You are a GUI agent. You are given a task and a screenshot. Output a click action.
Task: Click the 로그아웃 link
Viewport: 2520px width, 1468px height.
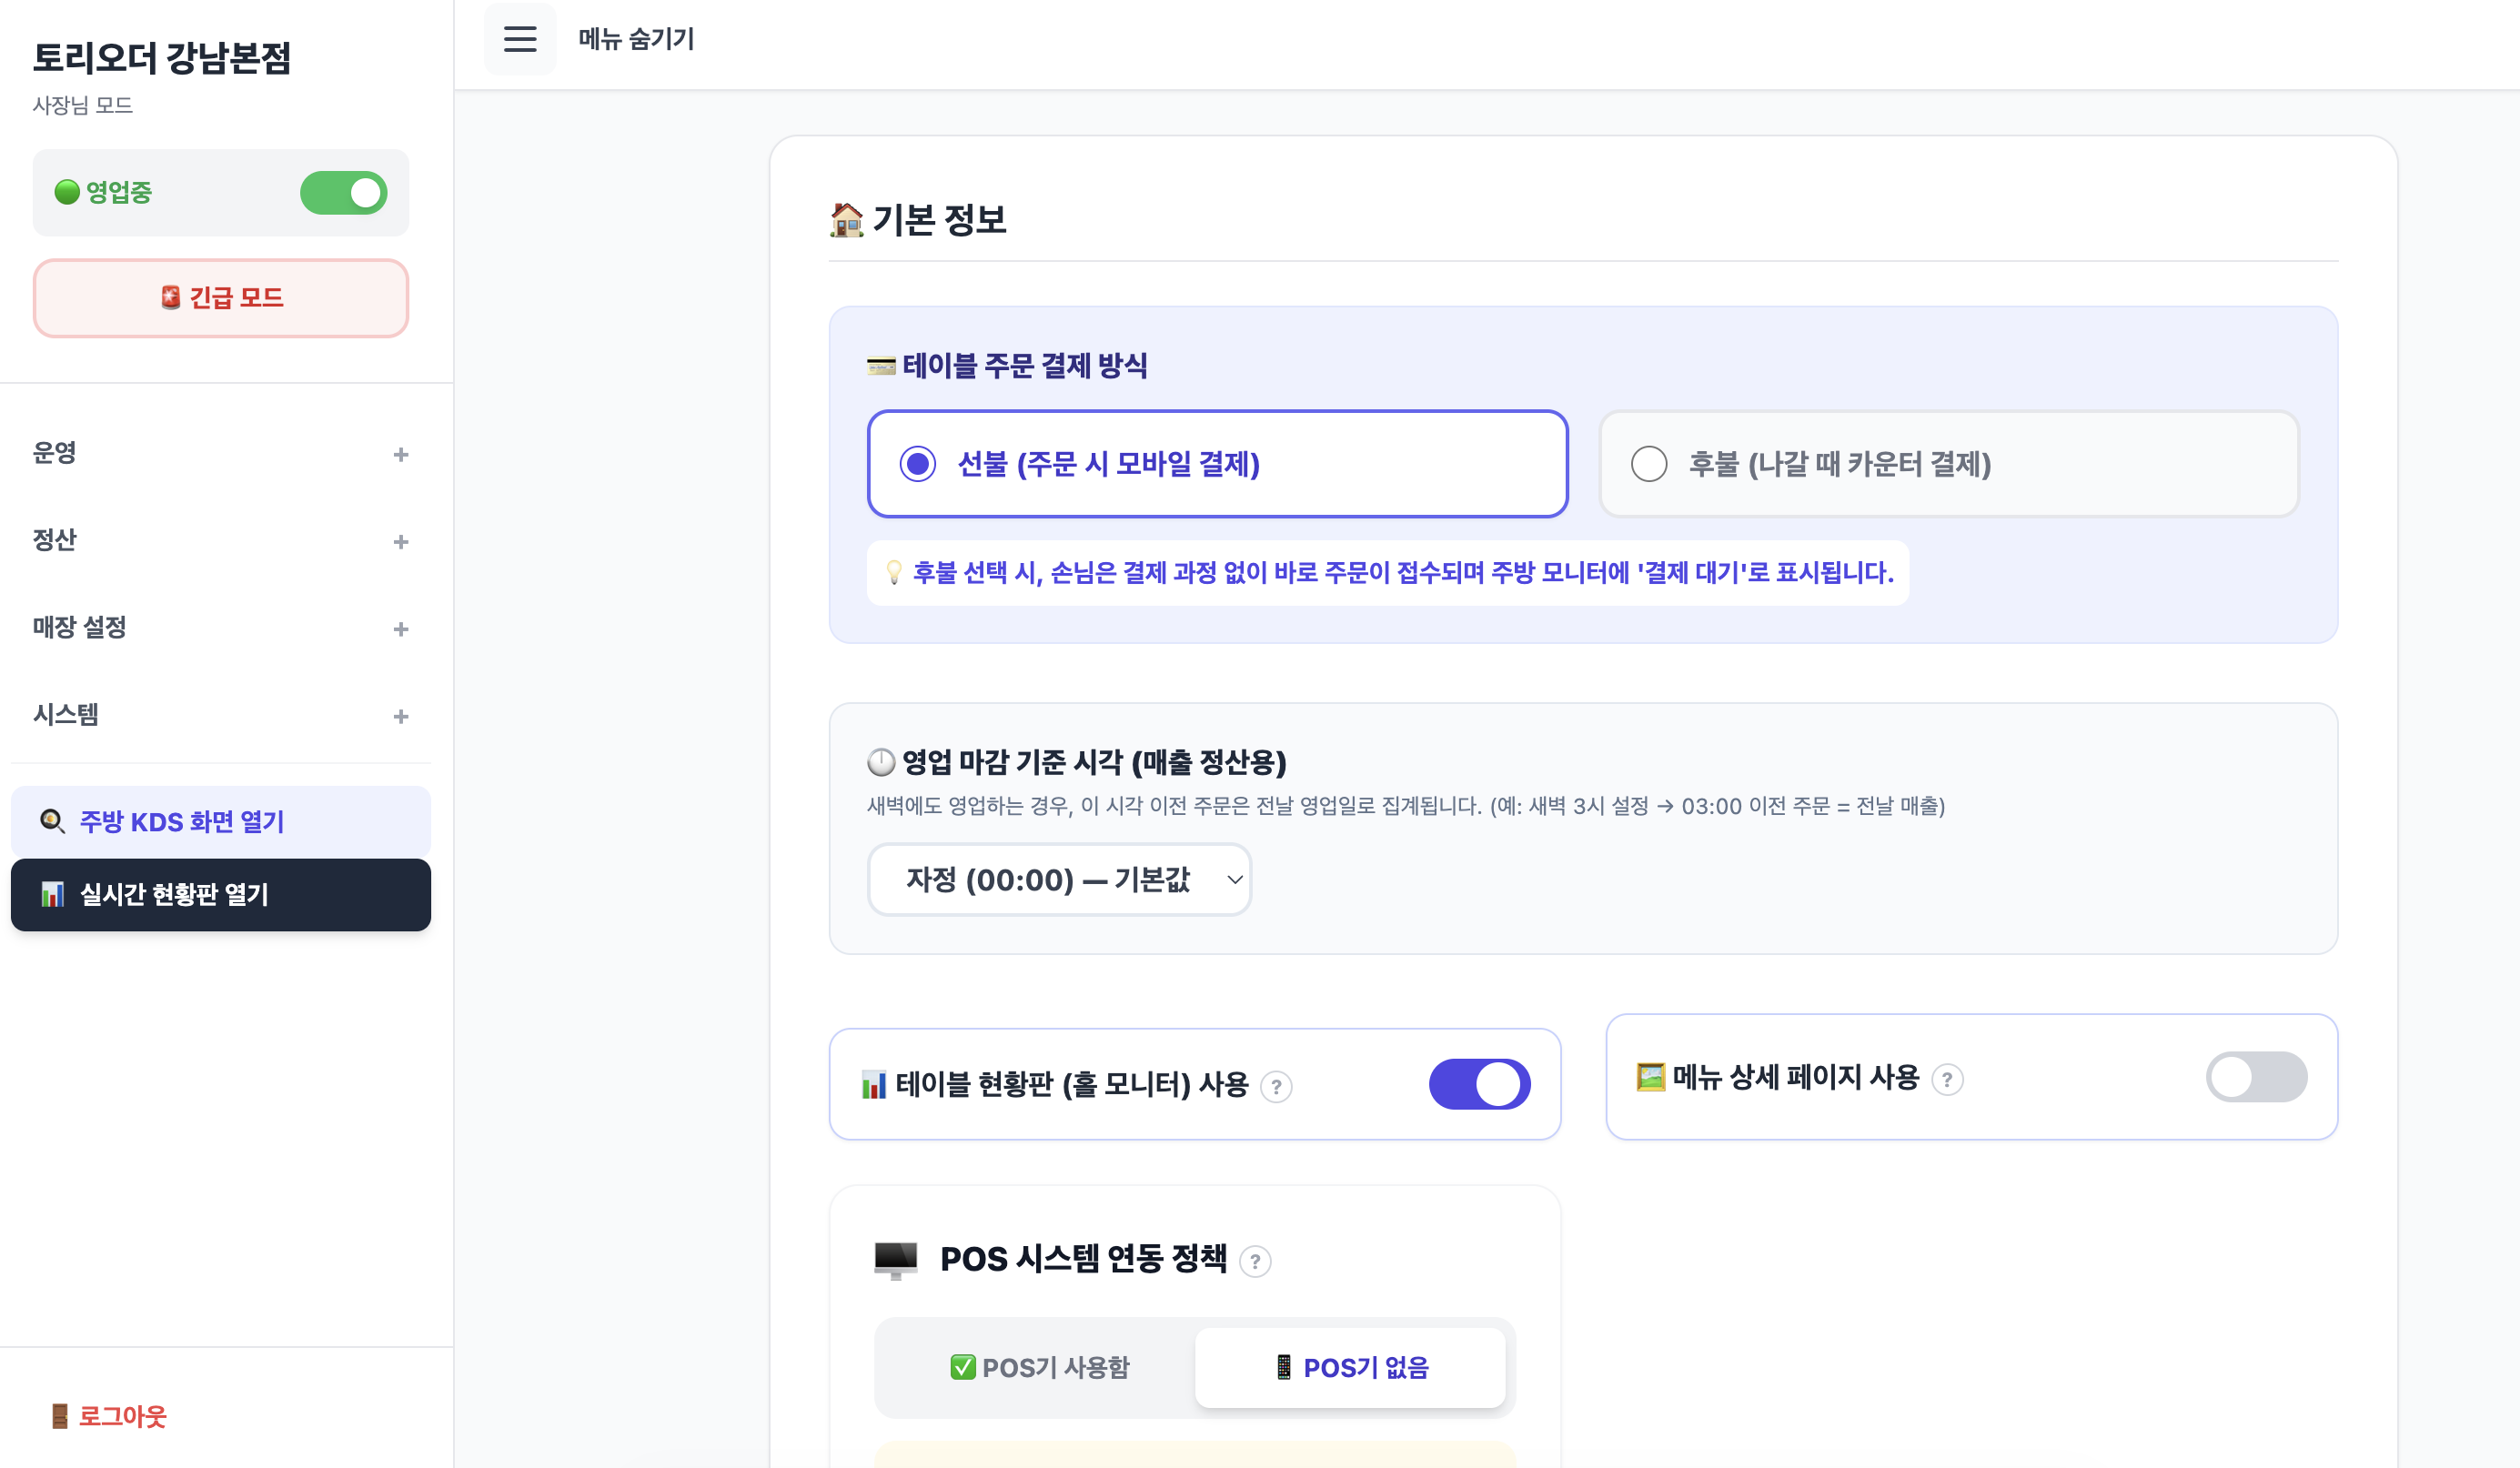[109, 1416]
